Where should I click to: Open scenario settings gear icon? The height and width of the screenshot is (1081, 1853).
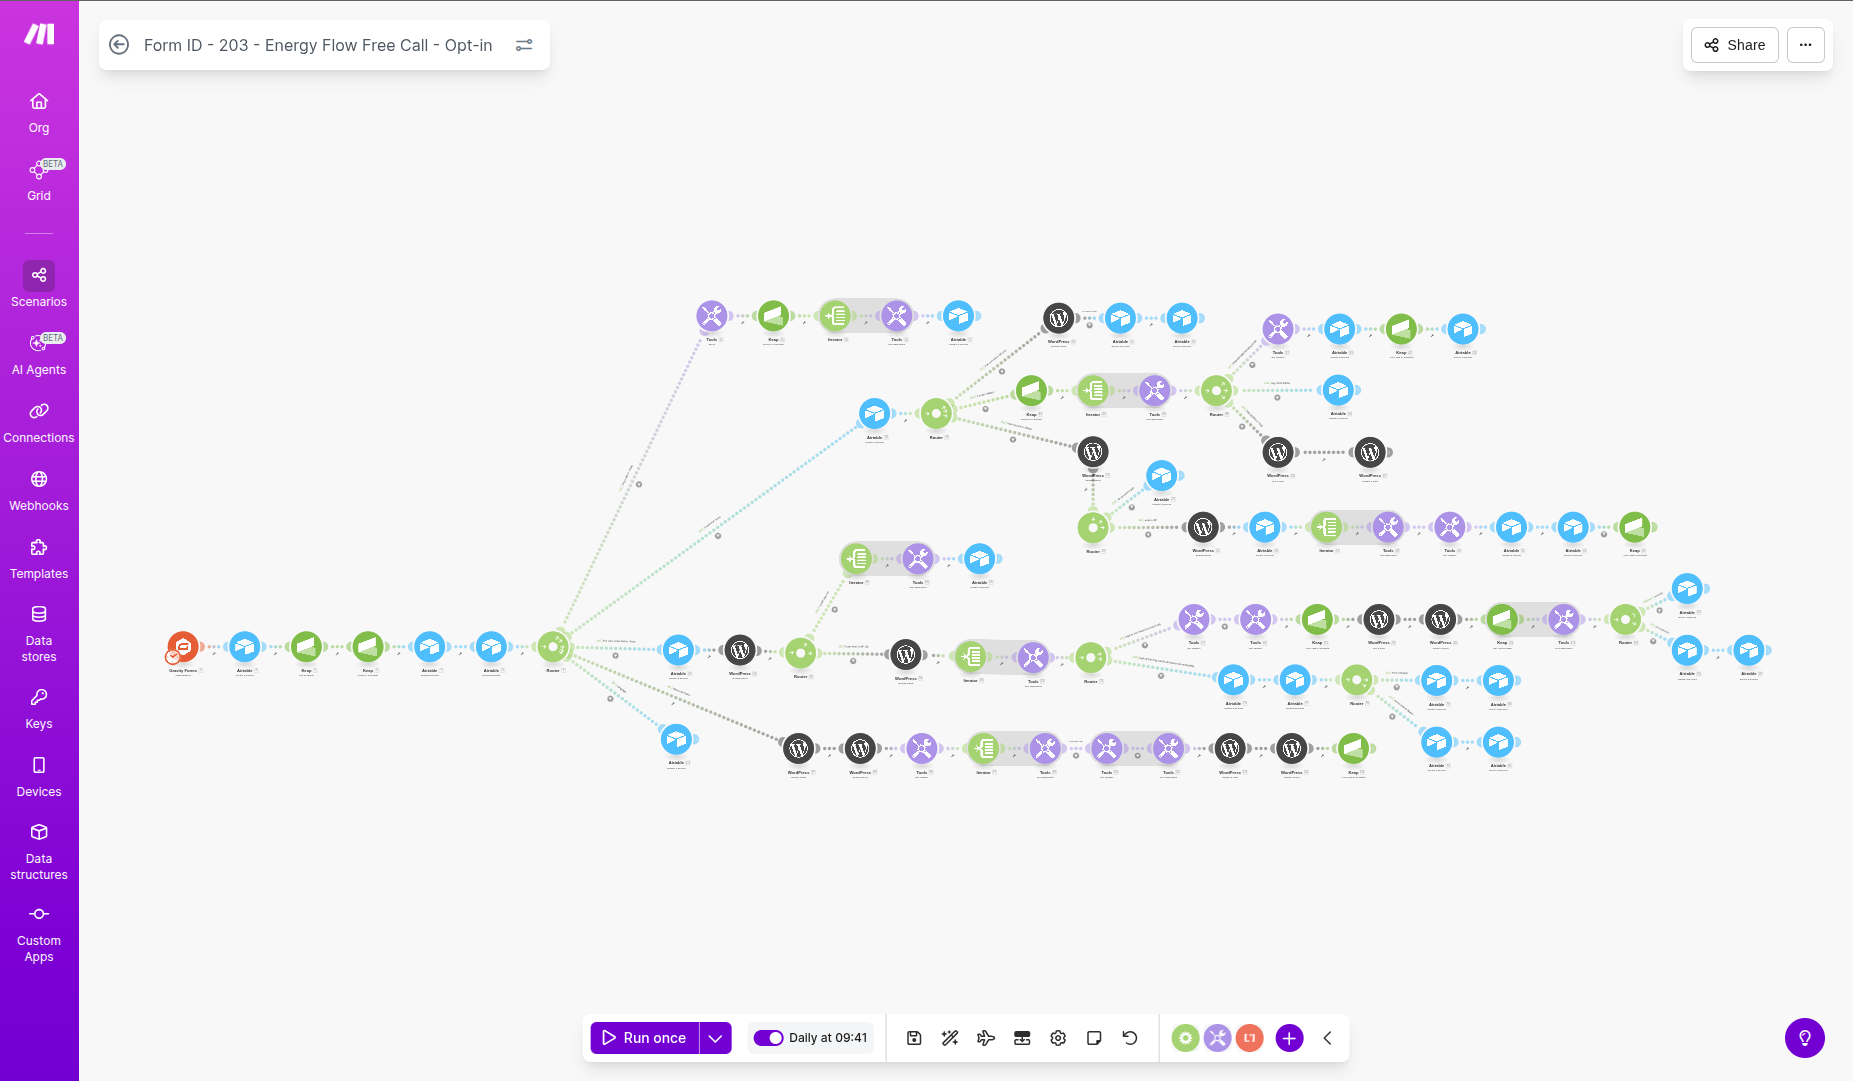[1058, 1038]
